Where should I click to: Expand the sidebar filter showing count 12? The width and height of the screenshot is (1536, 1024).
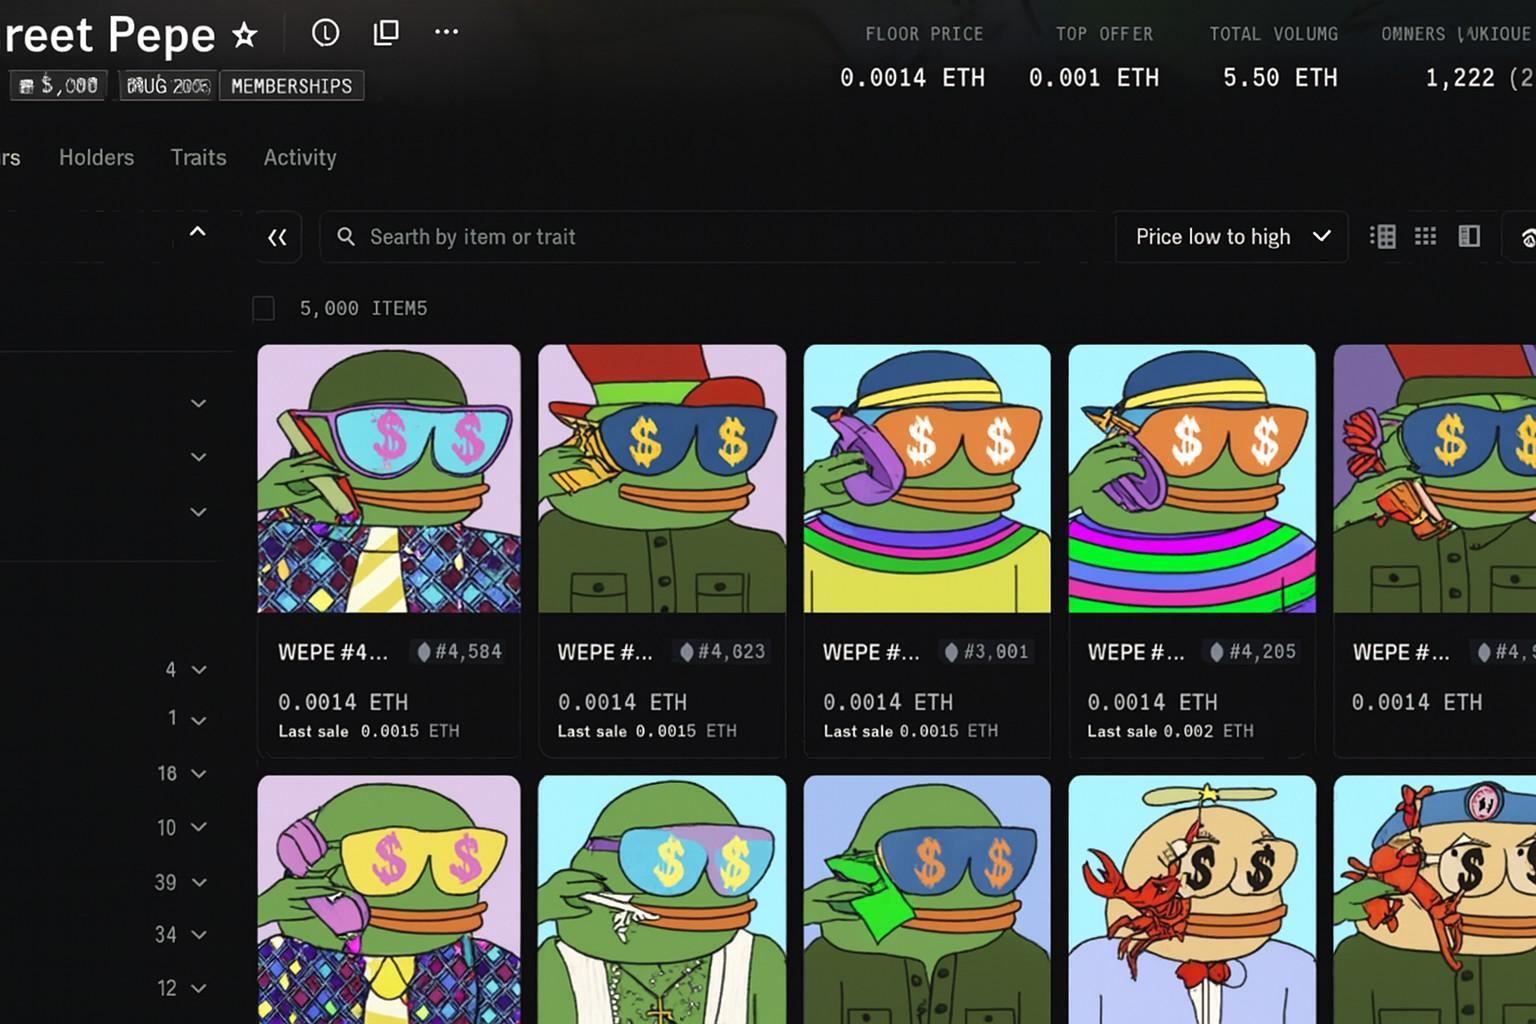point(199,988)
